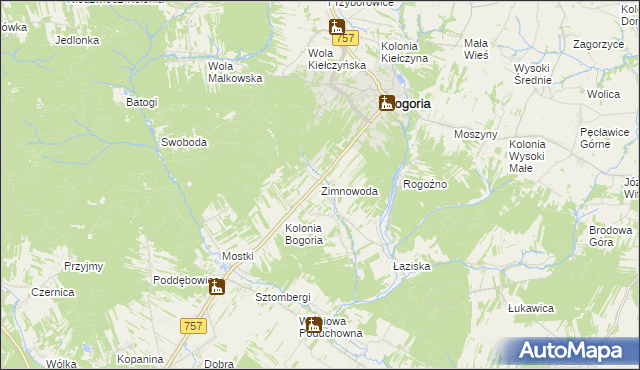Select the Kolonia Wysoki Małe label
640x370 pixels.
tap(527, 156)
